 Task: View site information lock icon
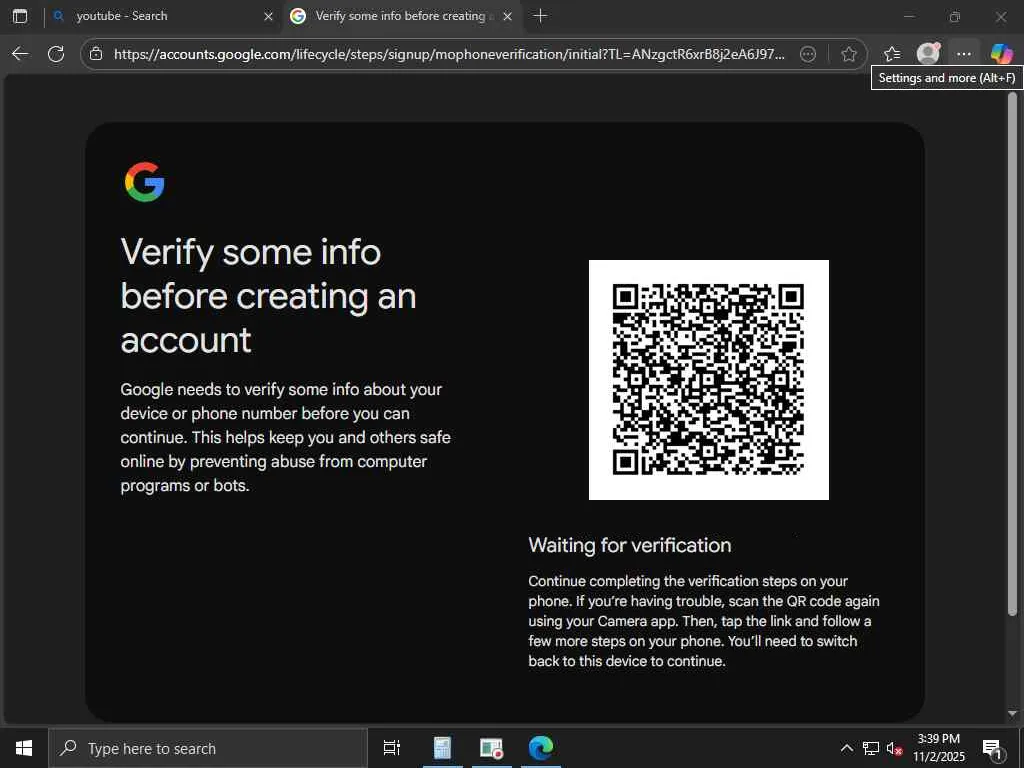[96, 54]
